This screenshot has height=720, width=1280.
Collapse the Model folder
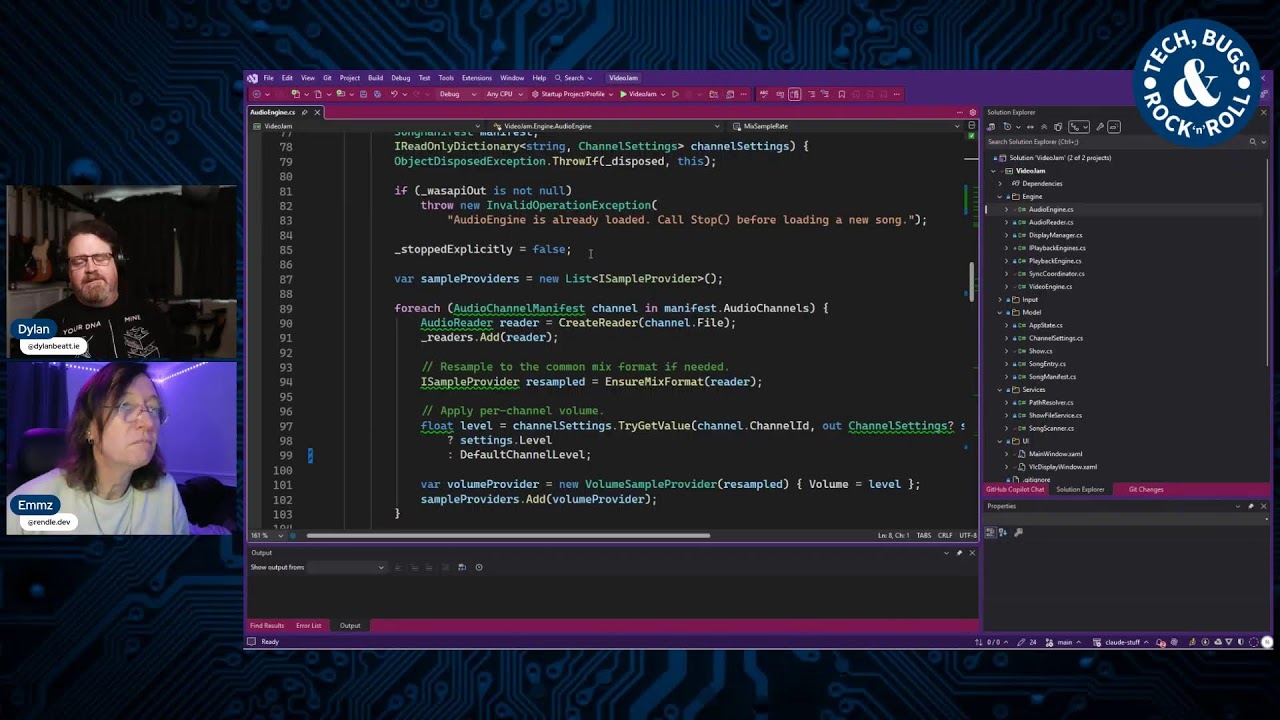(1000, 312)
